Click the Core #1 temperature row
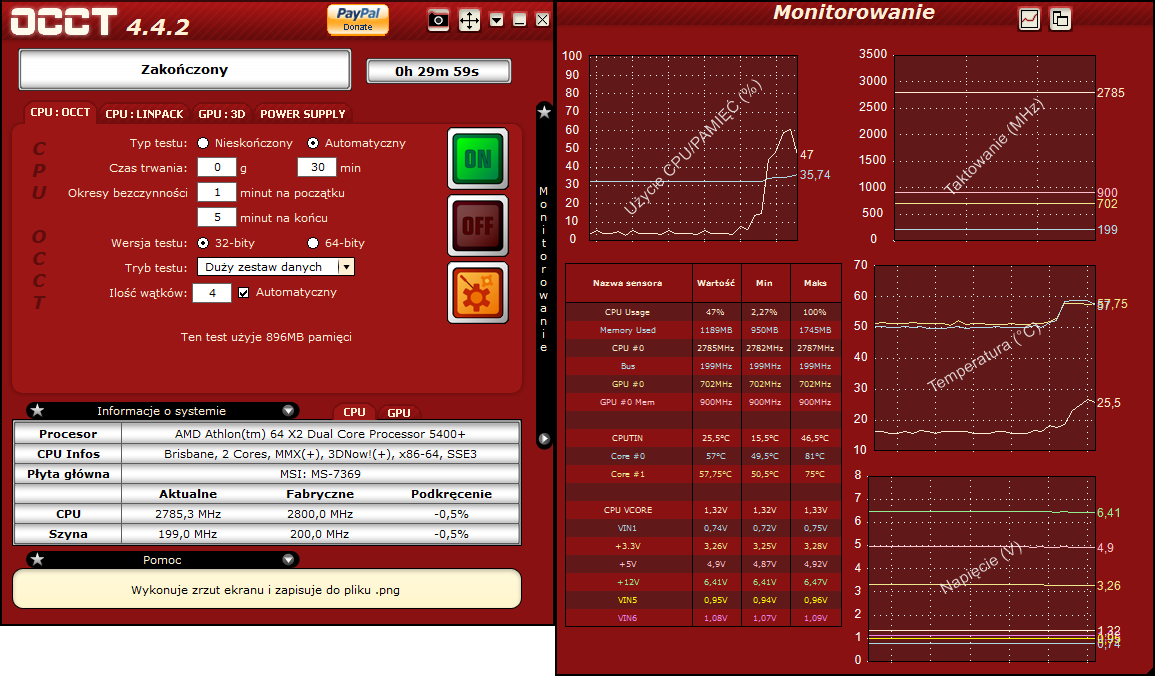This screenshot has width=1155, height=676. pyautogui.click(x=703, y=474)
